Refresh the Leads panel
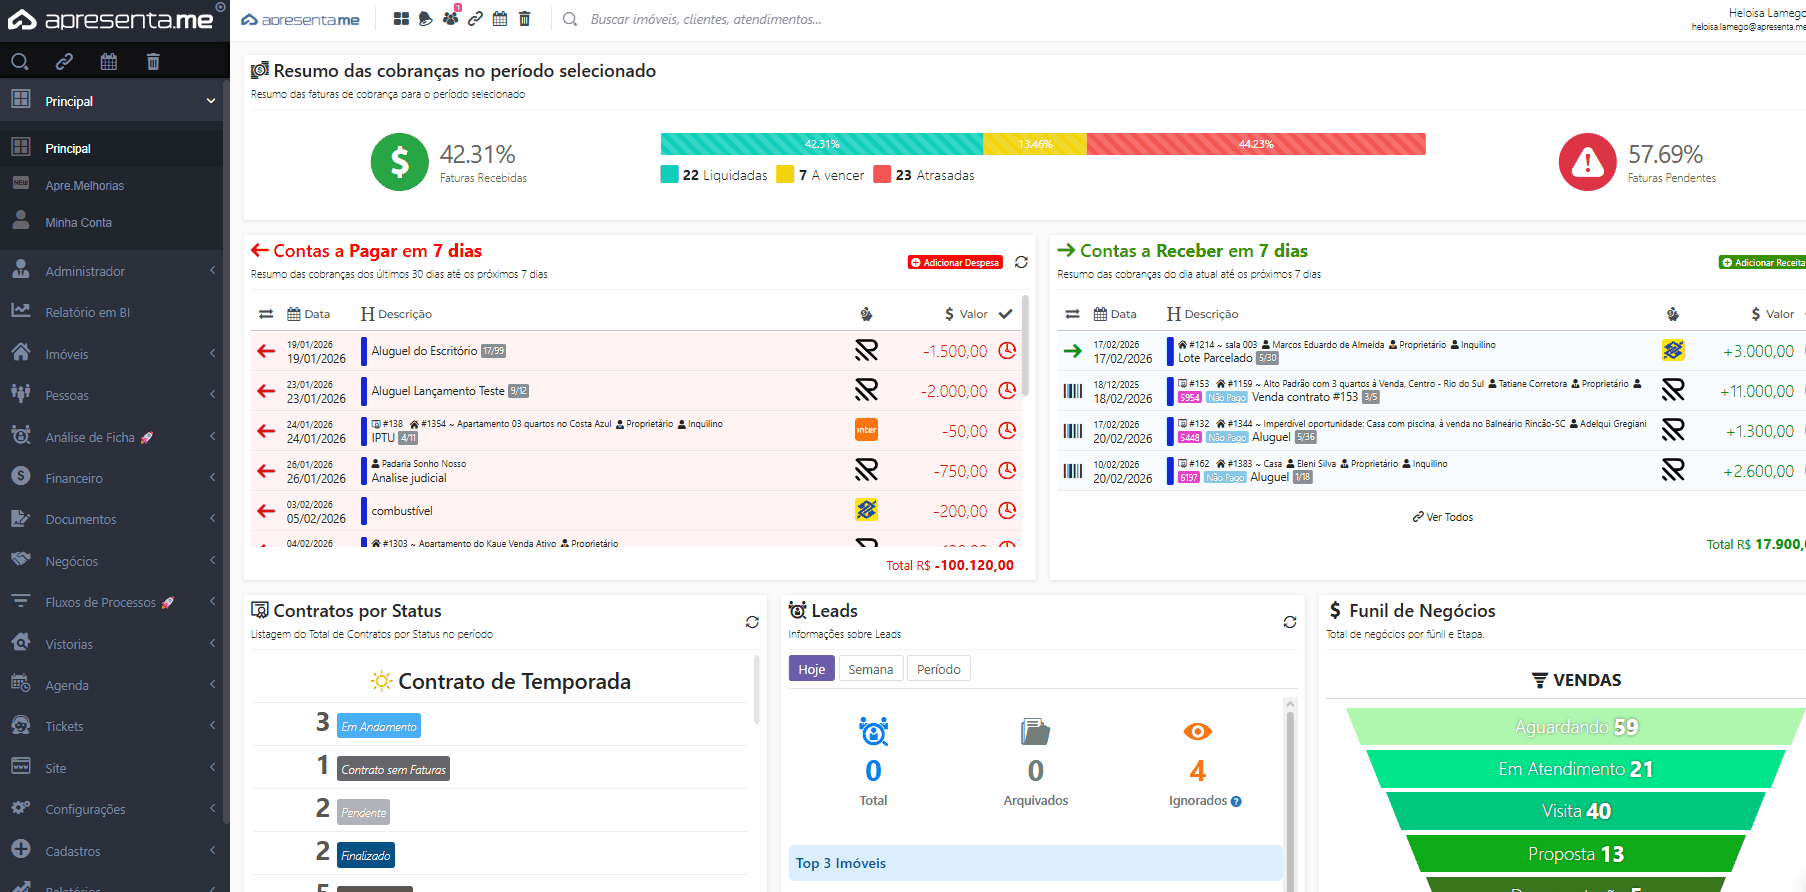Viewport: 1806px width, 892px height. point(1290,622)
